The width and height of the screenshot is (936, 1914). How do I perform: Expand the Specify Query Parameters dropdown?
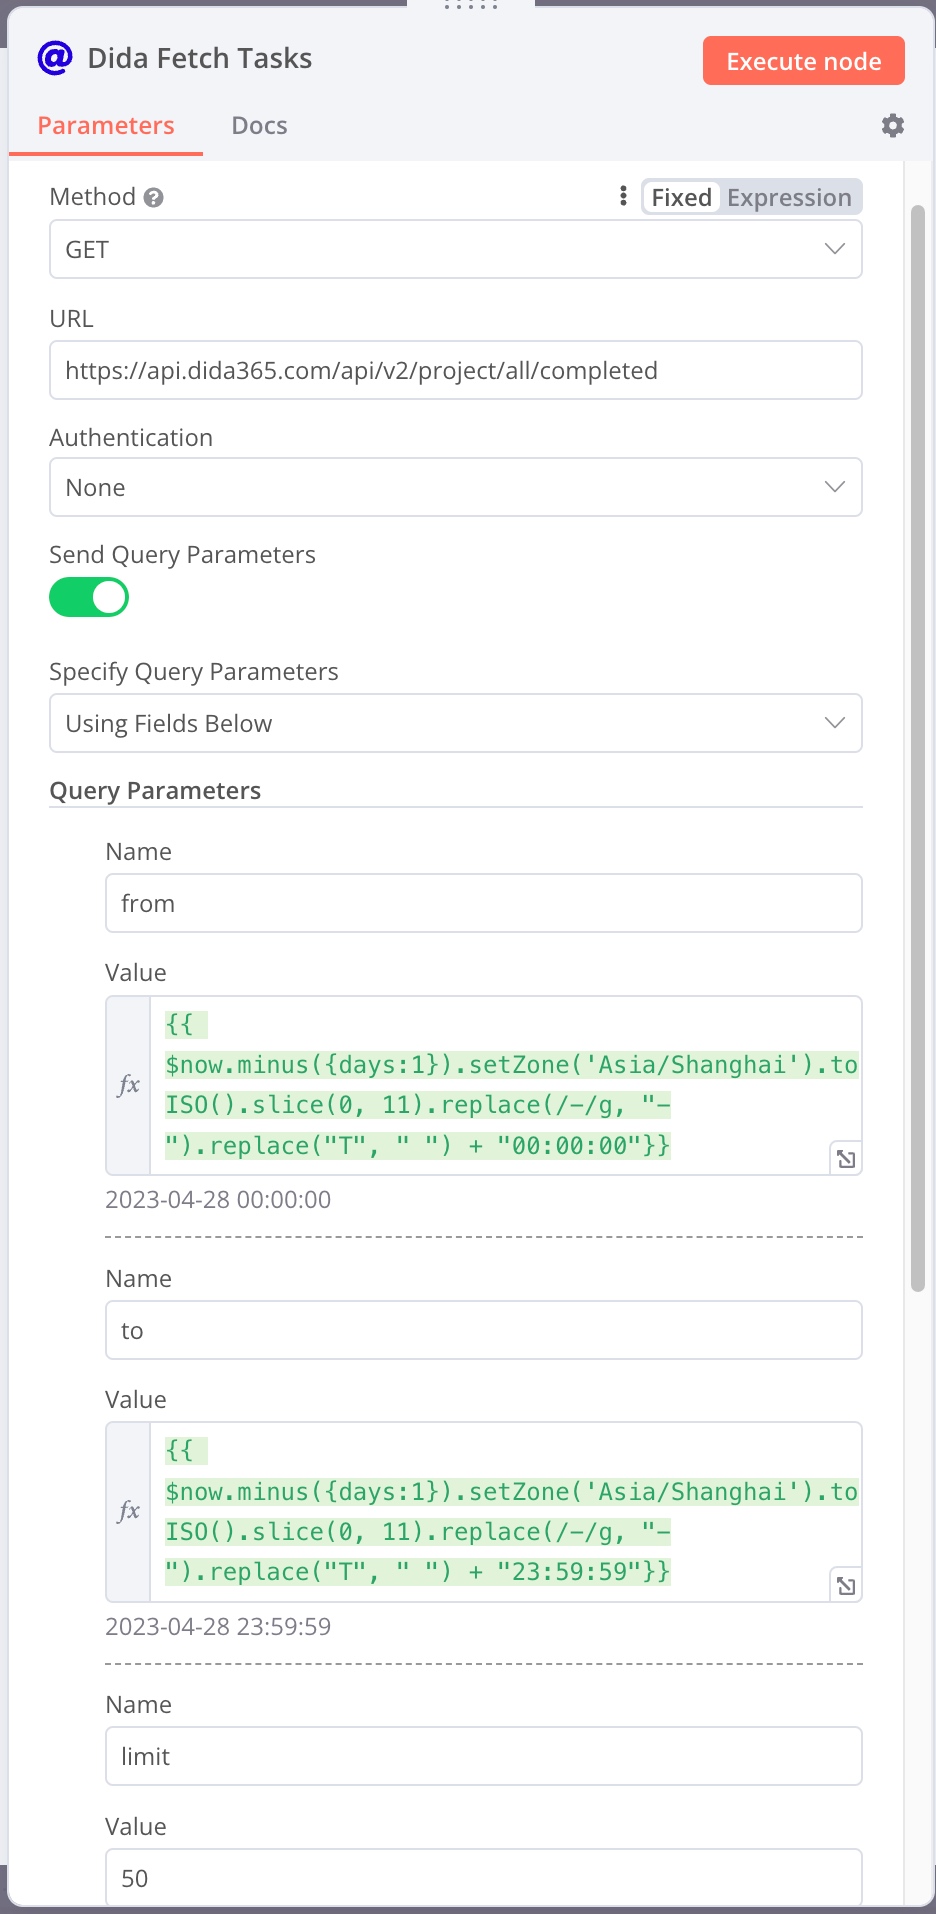point(455,723)
